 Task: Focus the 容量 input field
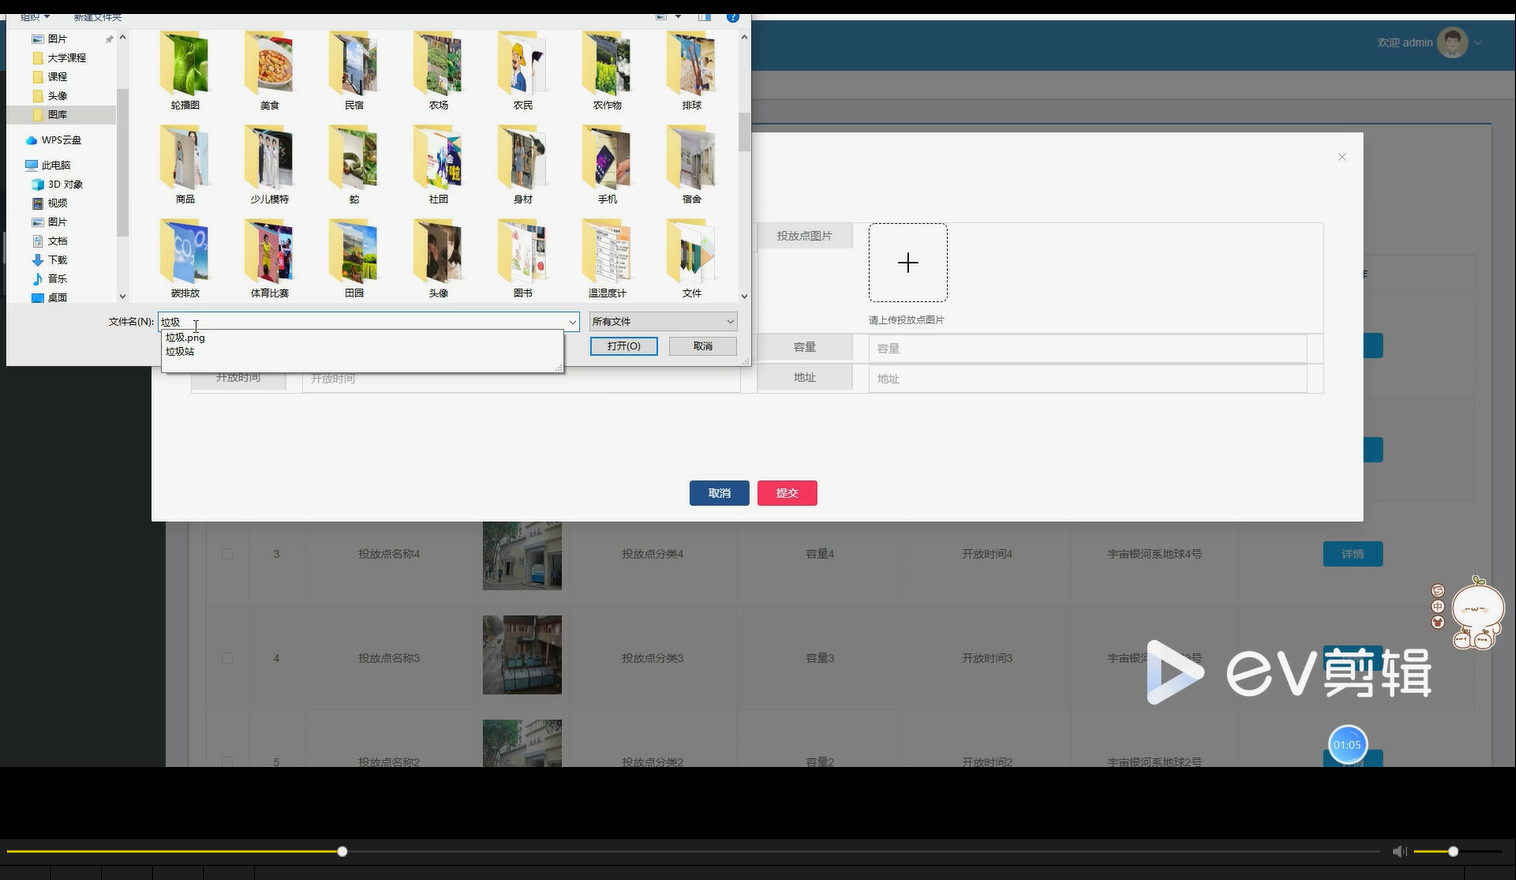(x=1088, y=348)
